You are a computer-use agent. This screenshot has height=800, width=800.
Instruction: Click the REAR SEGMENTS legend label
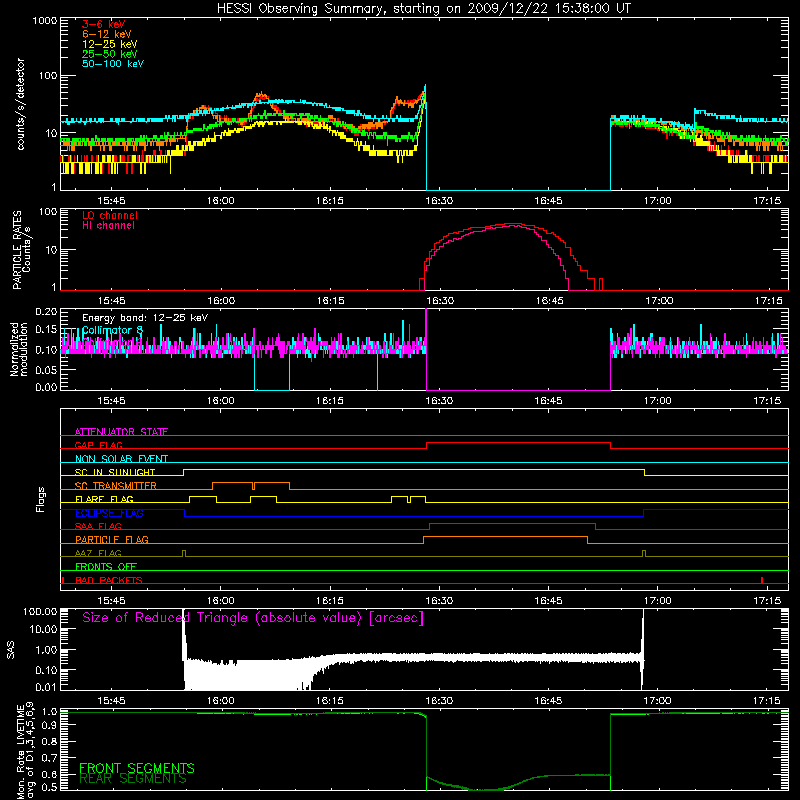point(133,779)
